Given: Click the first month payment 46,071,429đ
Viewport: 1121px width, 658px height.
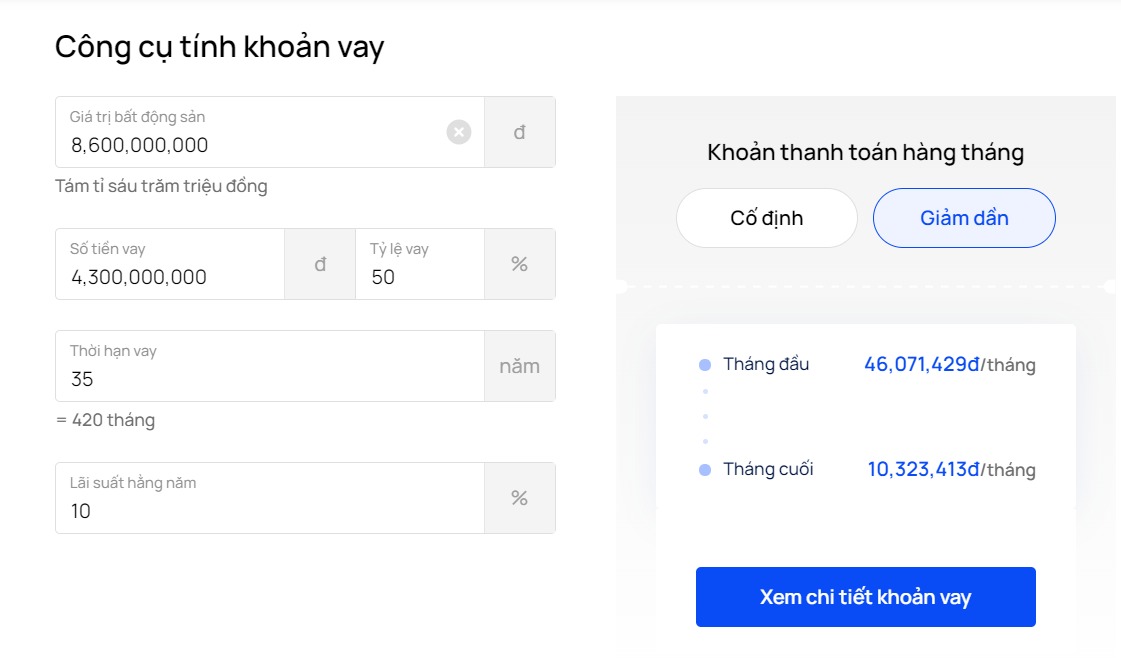Looking at the screenshot, I should 921,365.
